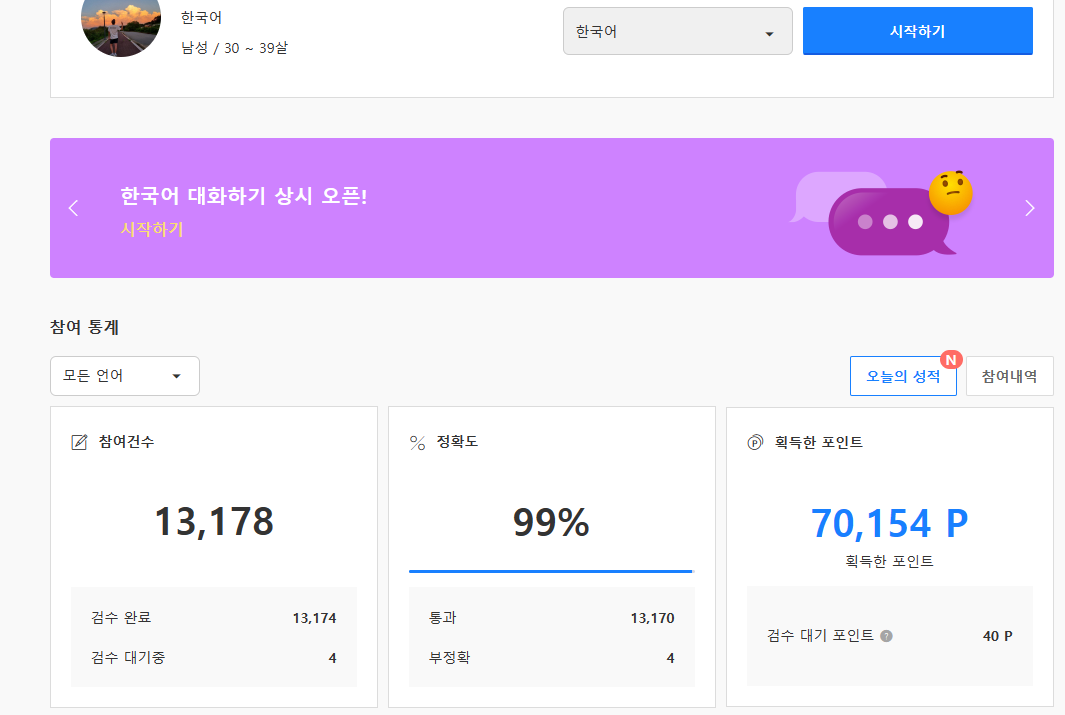Image resolution: width=1065 pixels, height=715 pixels.
Task: Click the blue accuracy progress bar
Action: pos(551,572)
